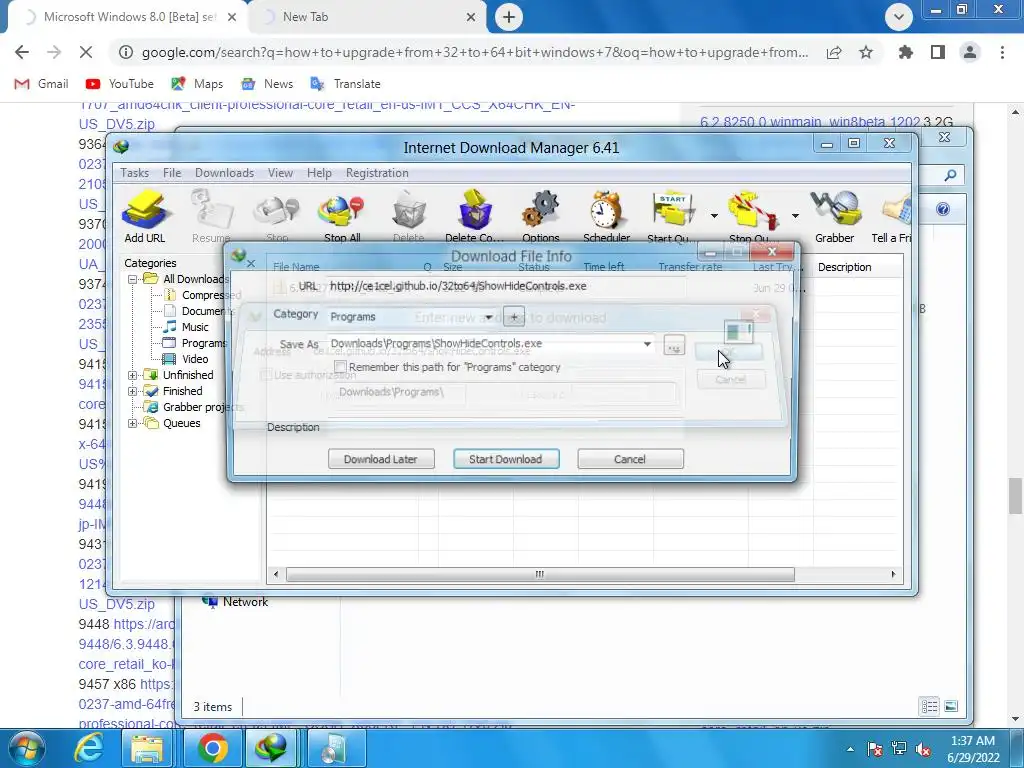The width and height of the screenshot is (1024, 768).
Task: Click the large icons view button in Explorer
Action: [951, 706]
